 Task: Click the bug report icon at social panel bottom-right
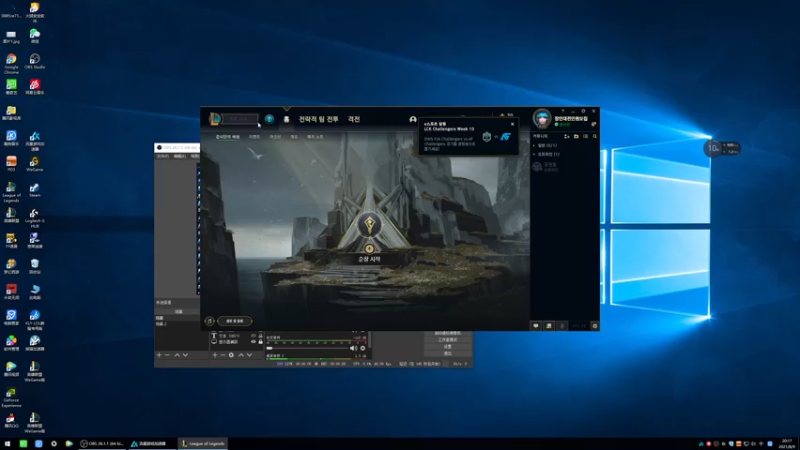[594, 326]
